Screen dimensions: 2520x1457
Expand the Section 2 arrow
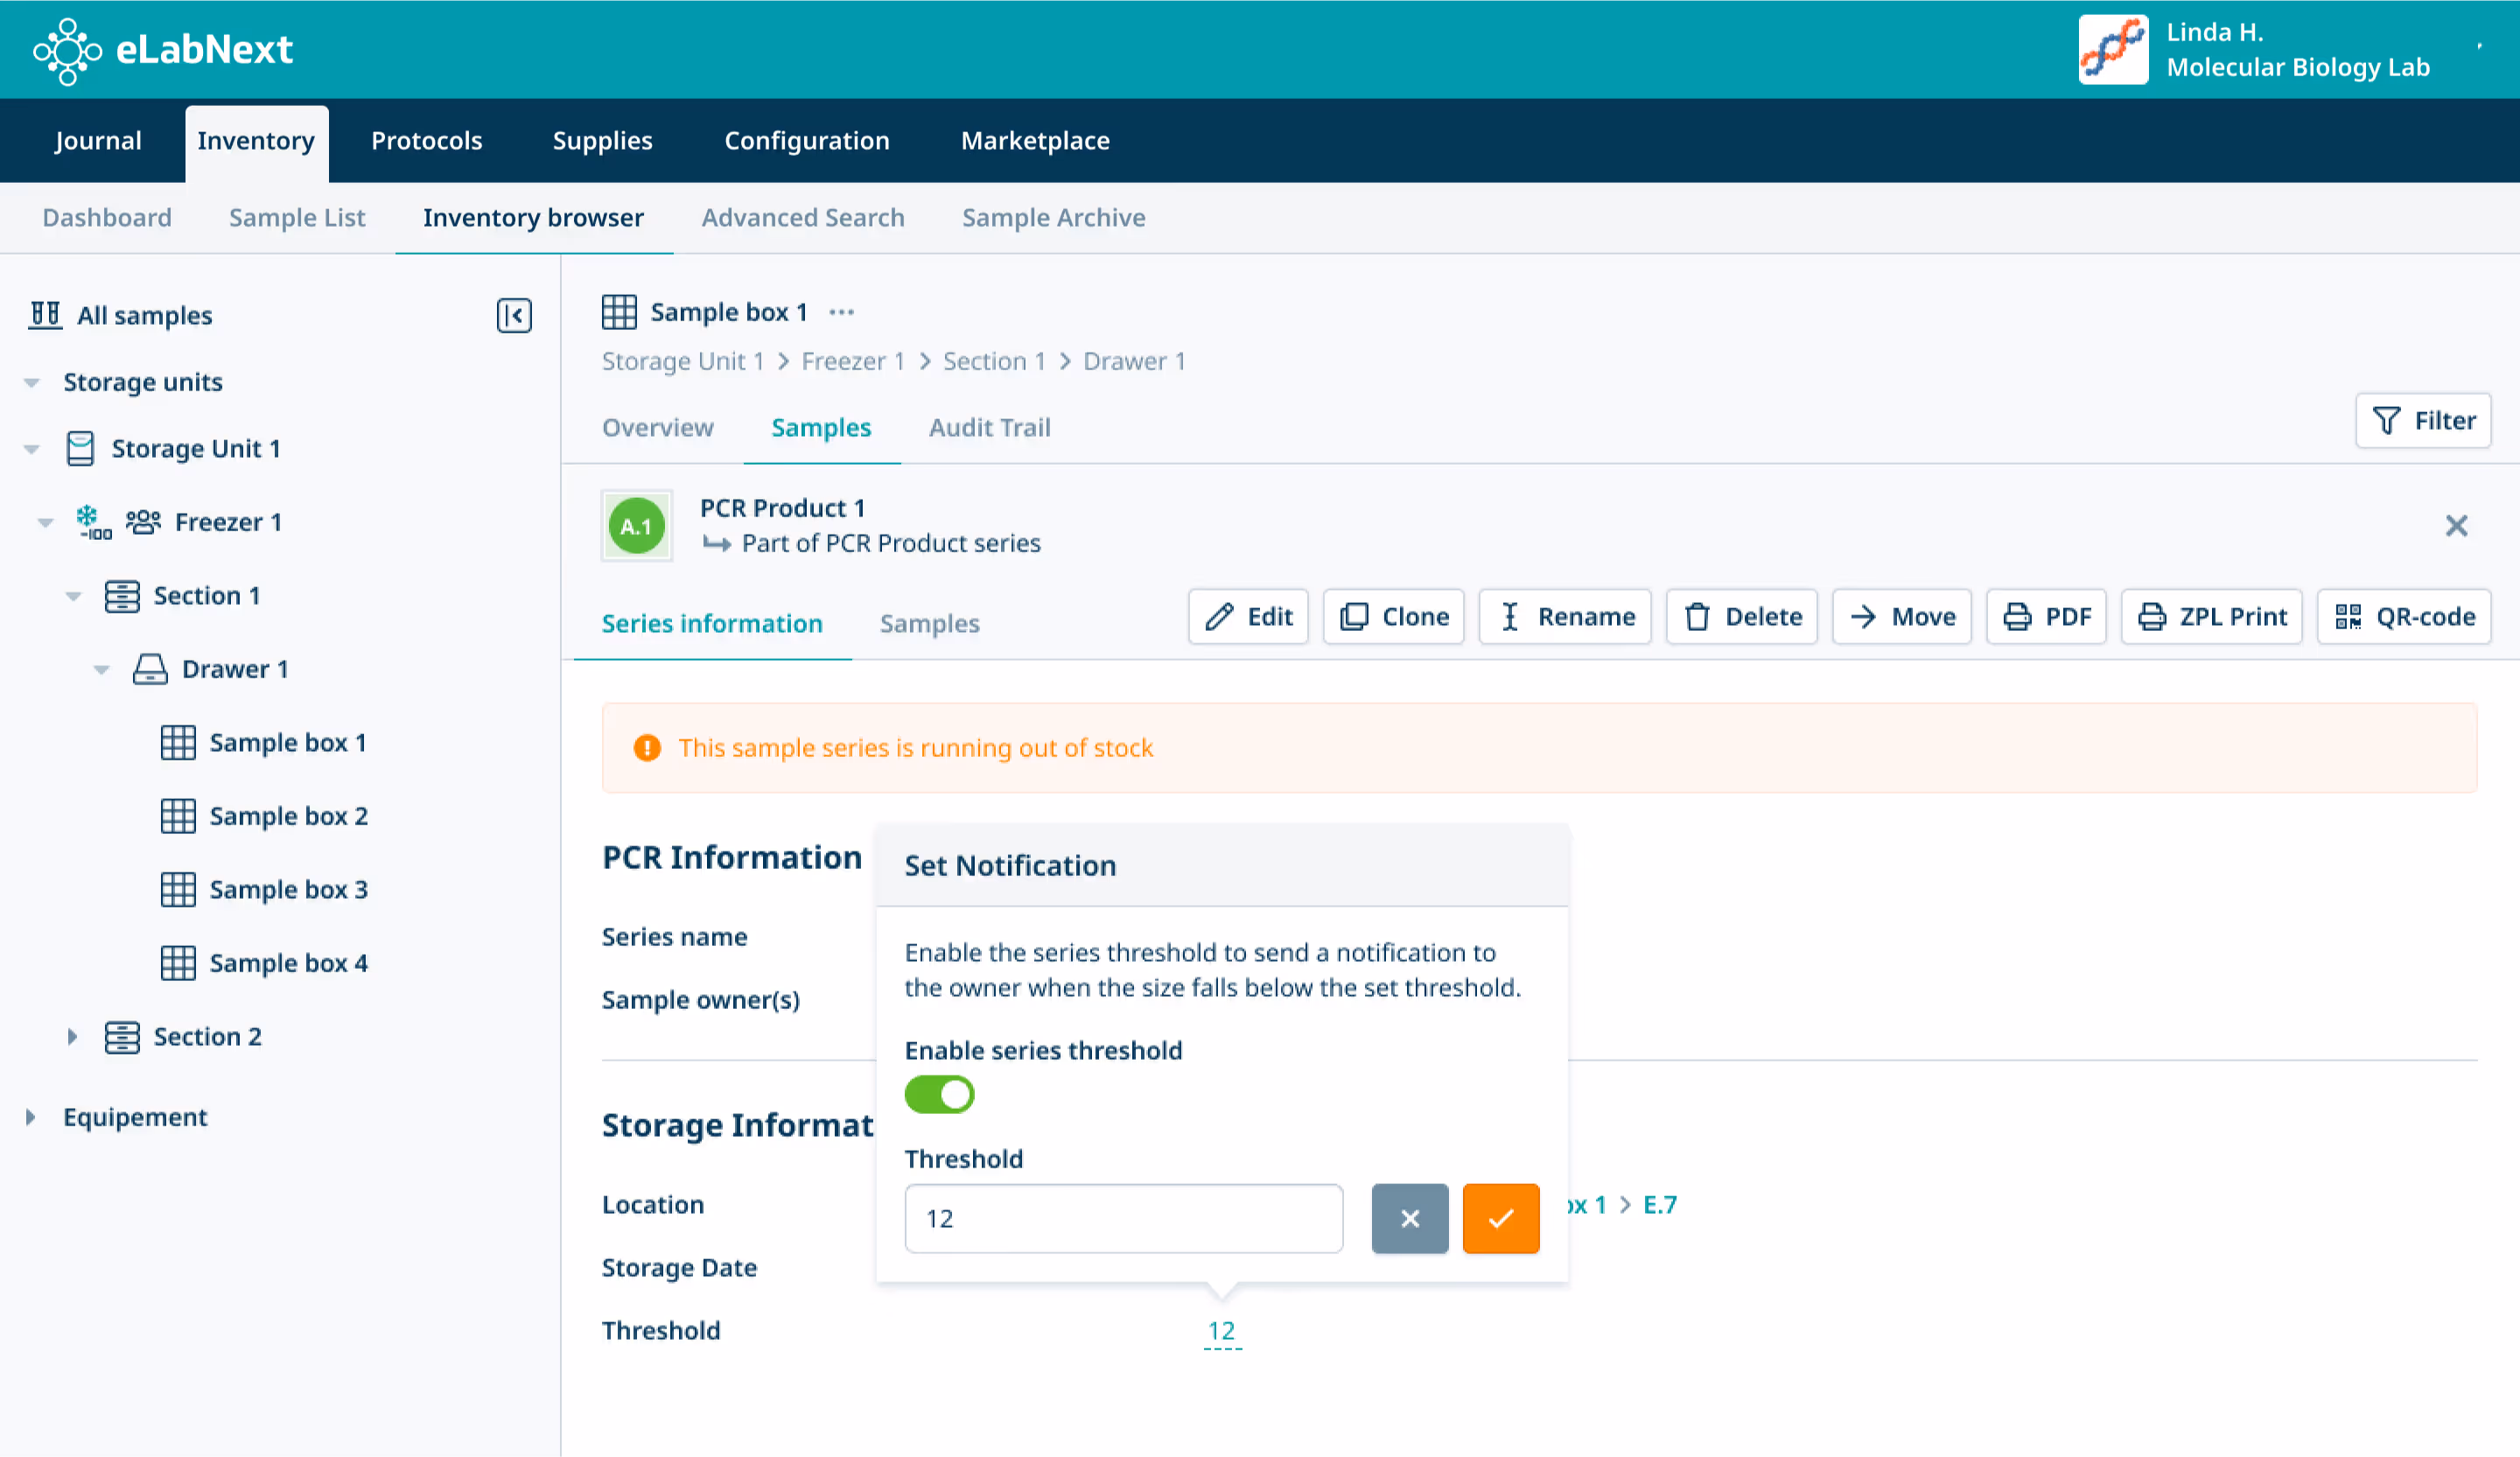tap(72, 1037)
